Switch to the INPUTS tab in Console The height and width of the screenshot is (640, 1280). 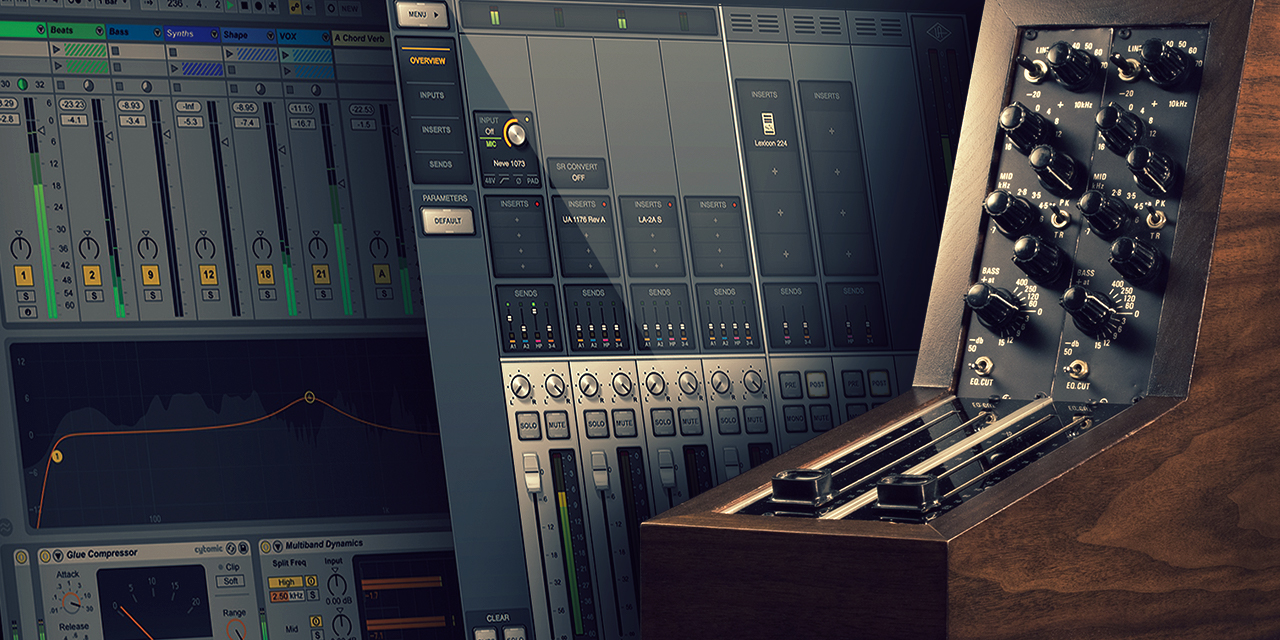click(x=433, y=96)
